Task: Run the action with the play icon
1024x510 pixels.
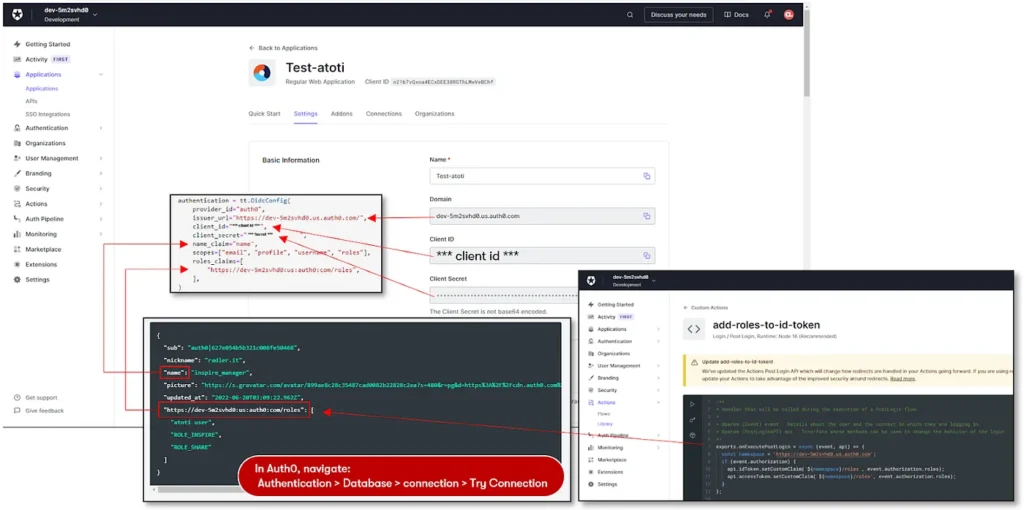Action: pyautogui.click(x=692, y=404)
